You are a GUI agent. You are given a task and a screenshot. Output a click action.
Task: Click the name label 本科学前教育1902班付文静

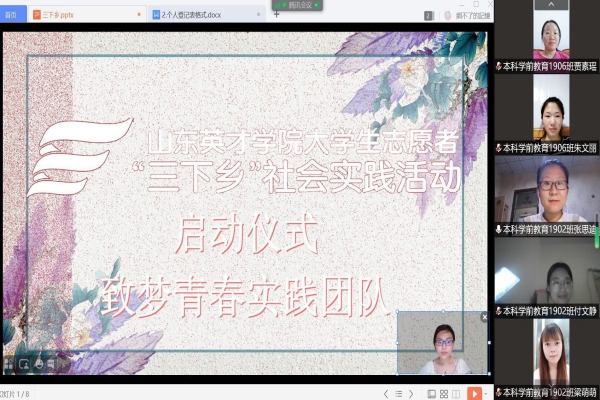(x=549, y=311)
